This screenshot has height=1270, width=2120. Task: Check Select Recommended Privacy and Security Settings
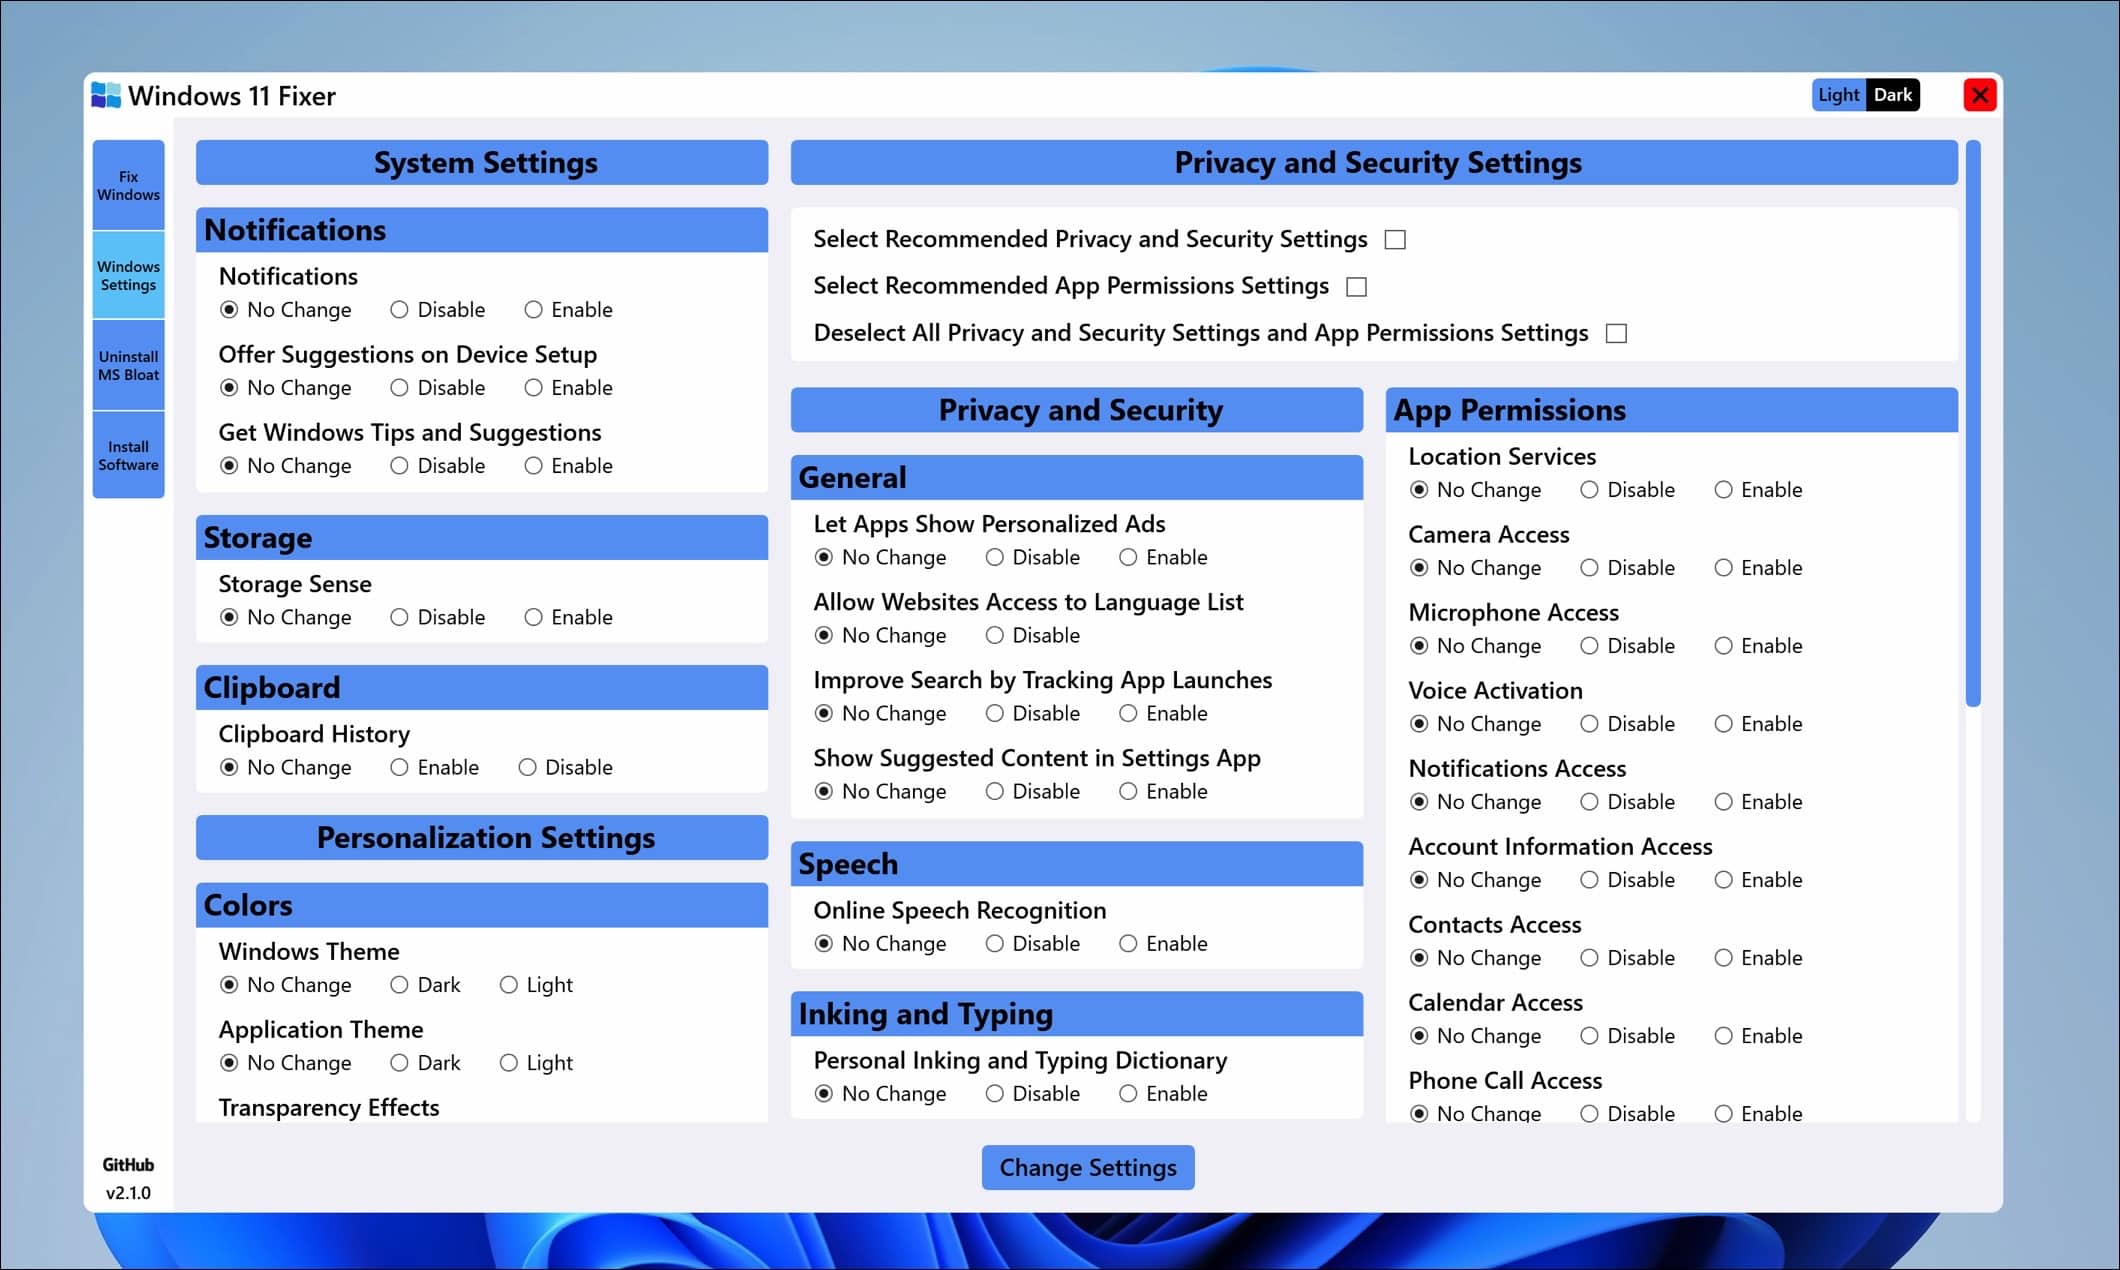click(1395, 240)
